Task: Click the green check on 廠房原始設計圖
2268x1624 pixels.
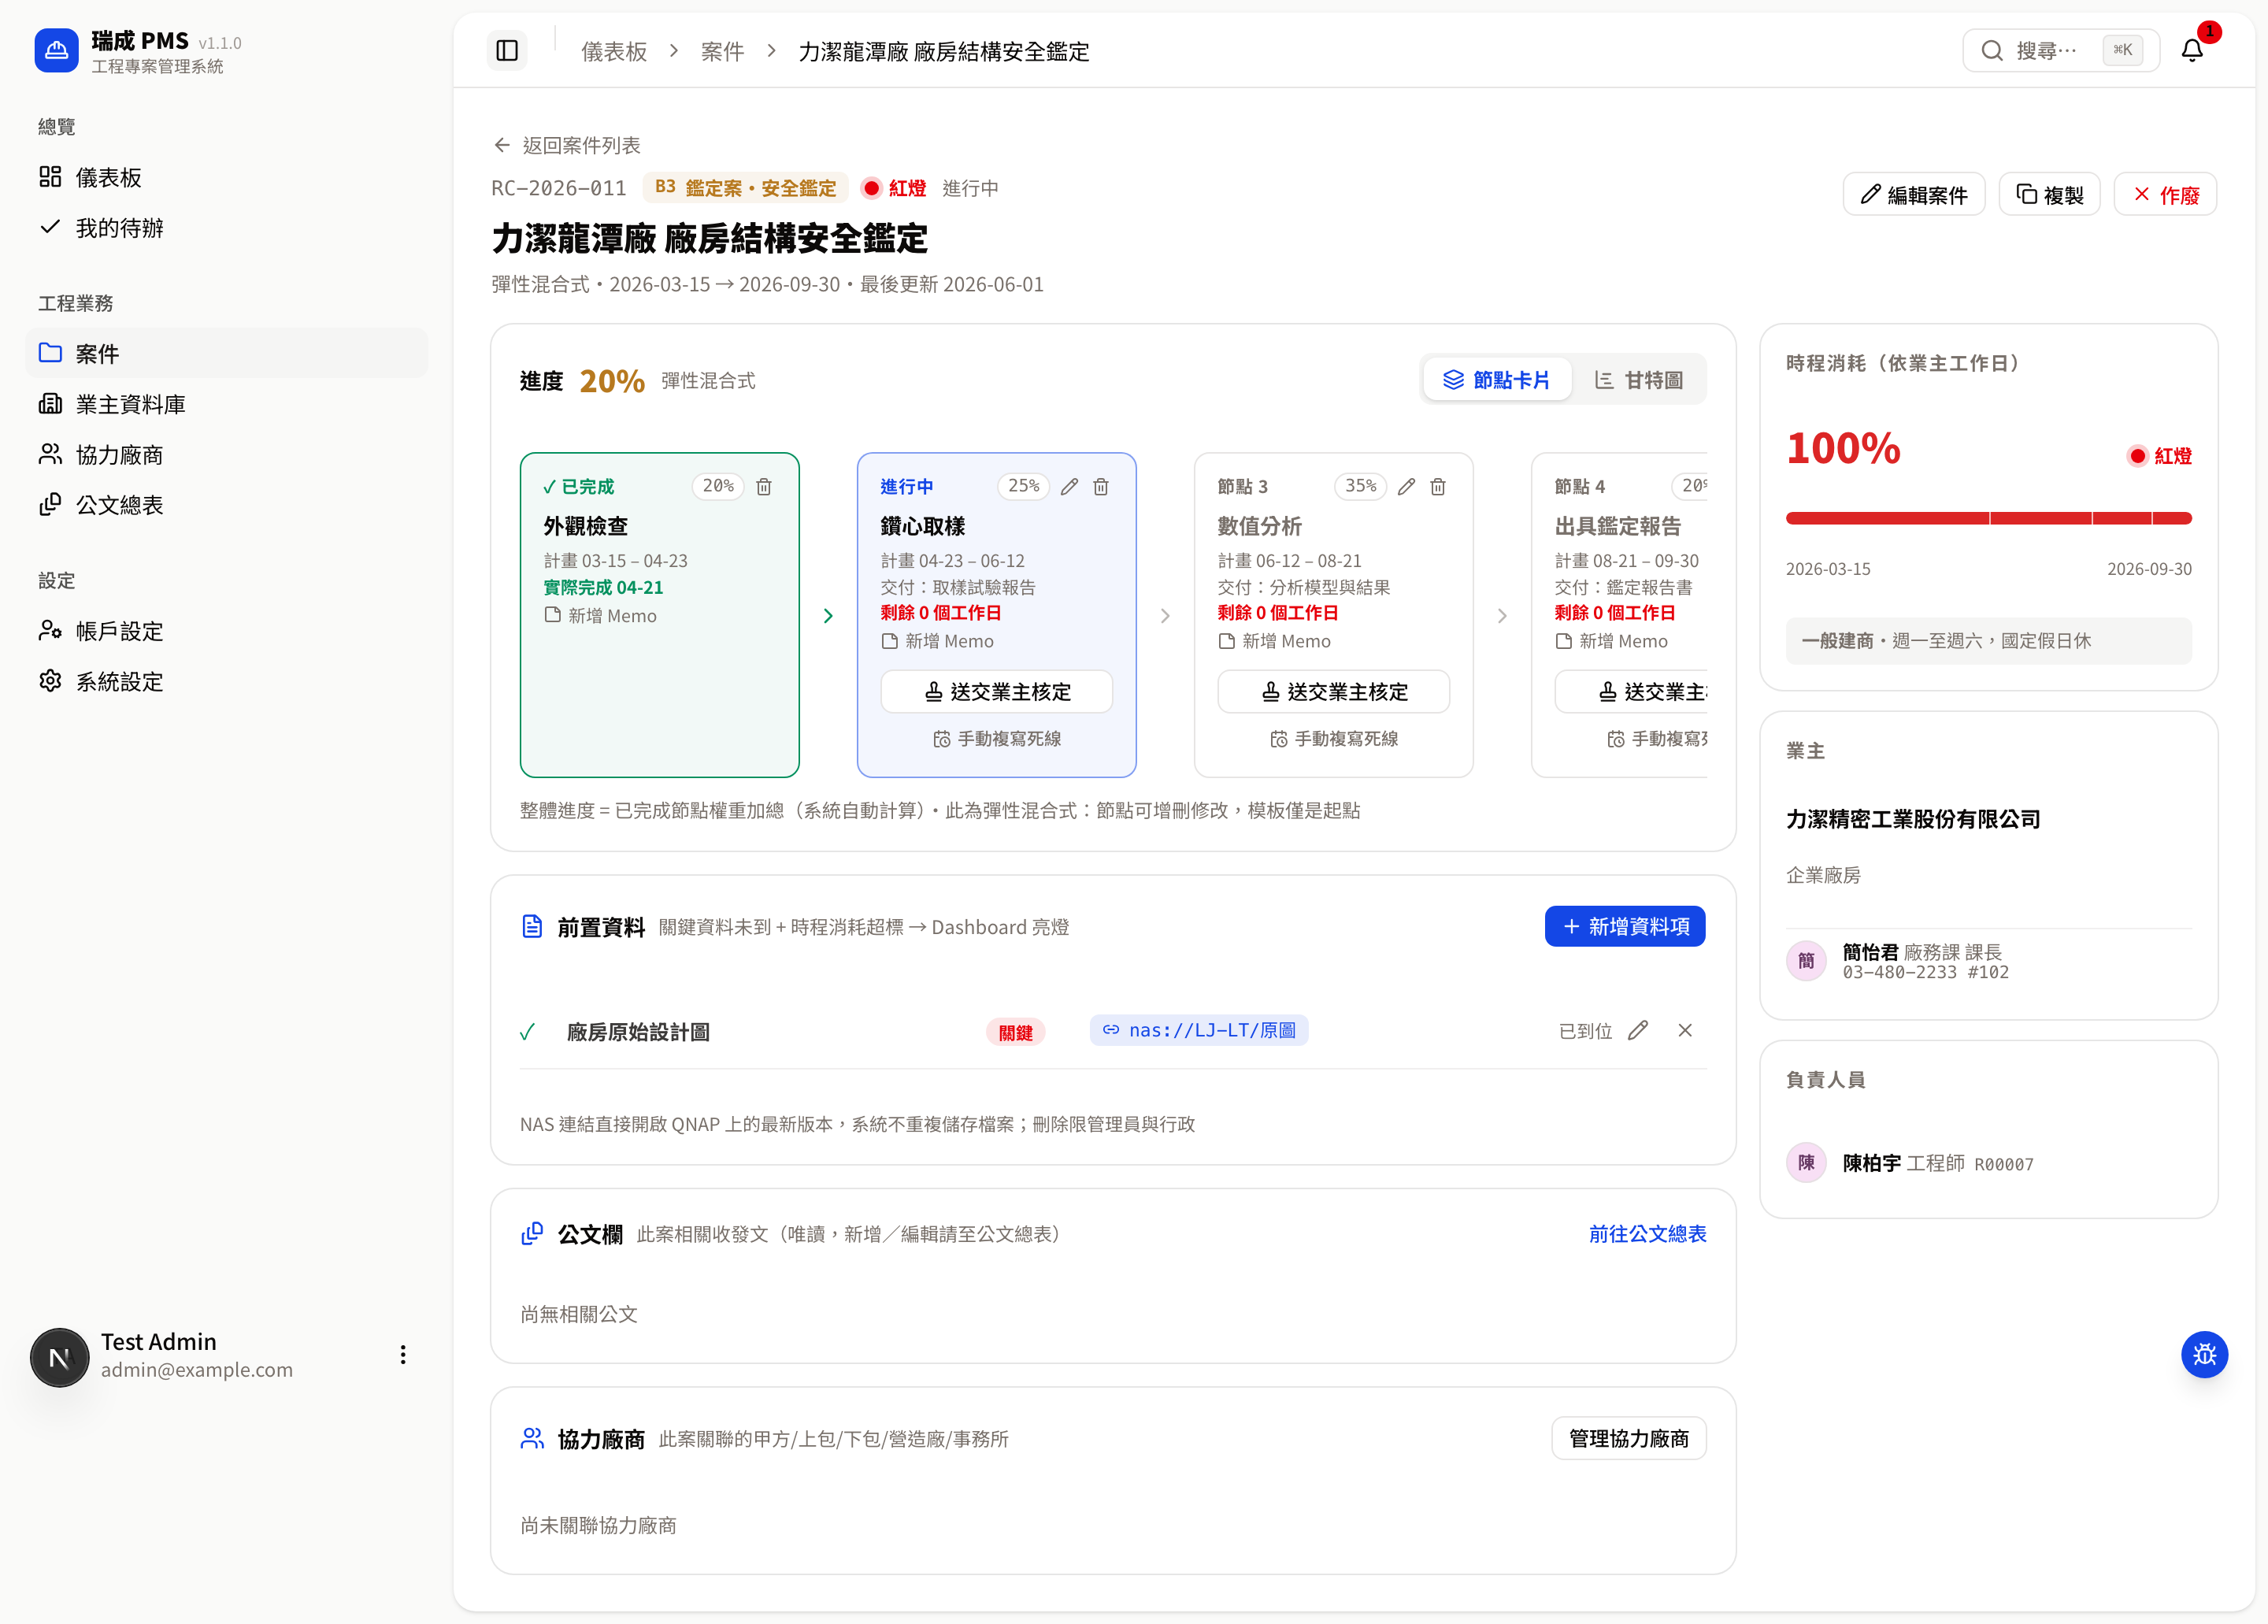Action: (x=528, y=1032)
